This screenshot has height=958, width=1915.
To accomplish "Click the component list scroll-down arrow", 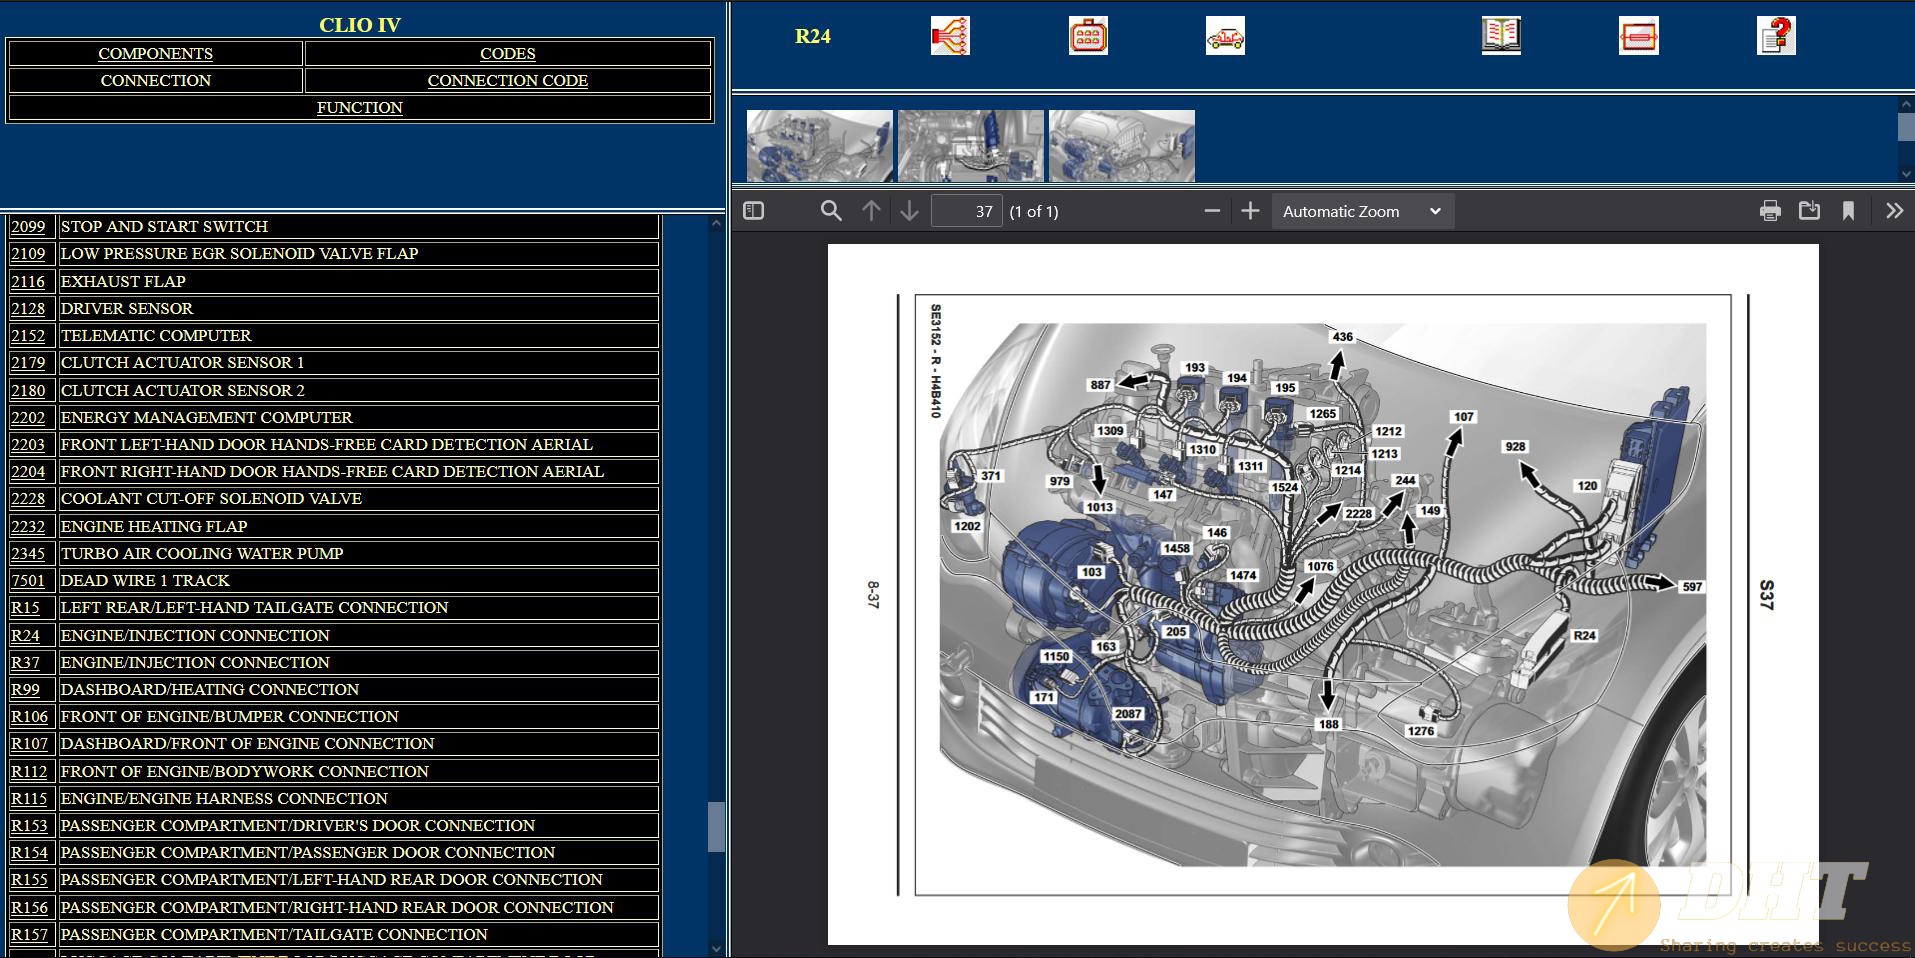I will coord(715,948).
